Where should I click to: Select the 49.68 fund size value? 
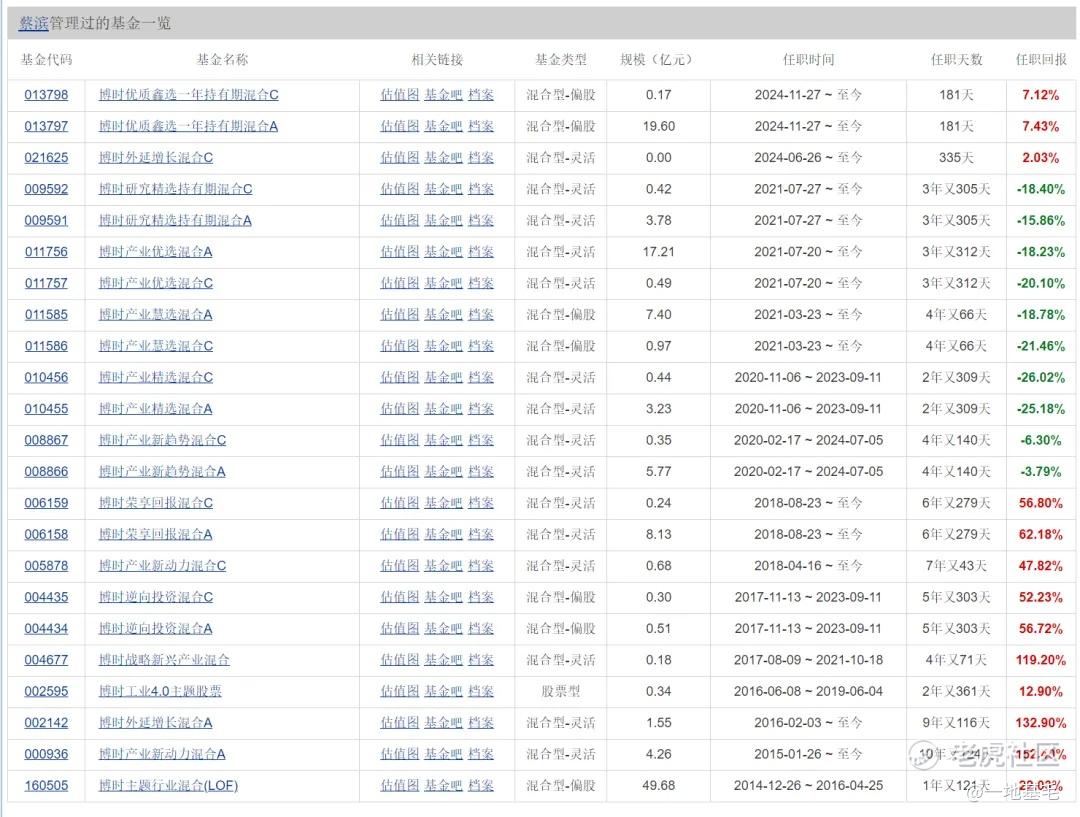[658, 785]
